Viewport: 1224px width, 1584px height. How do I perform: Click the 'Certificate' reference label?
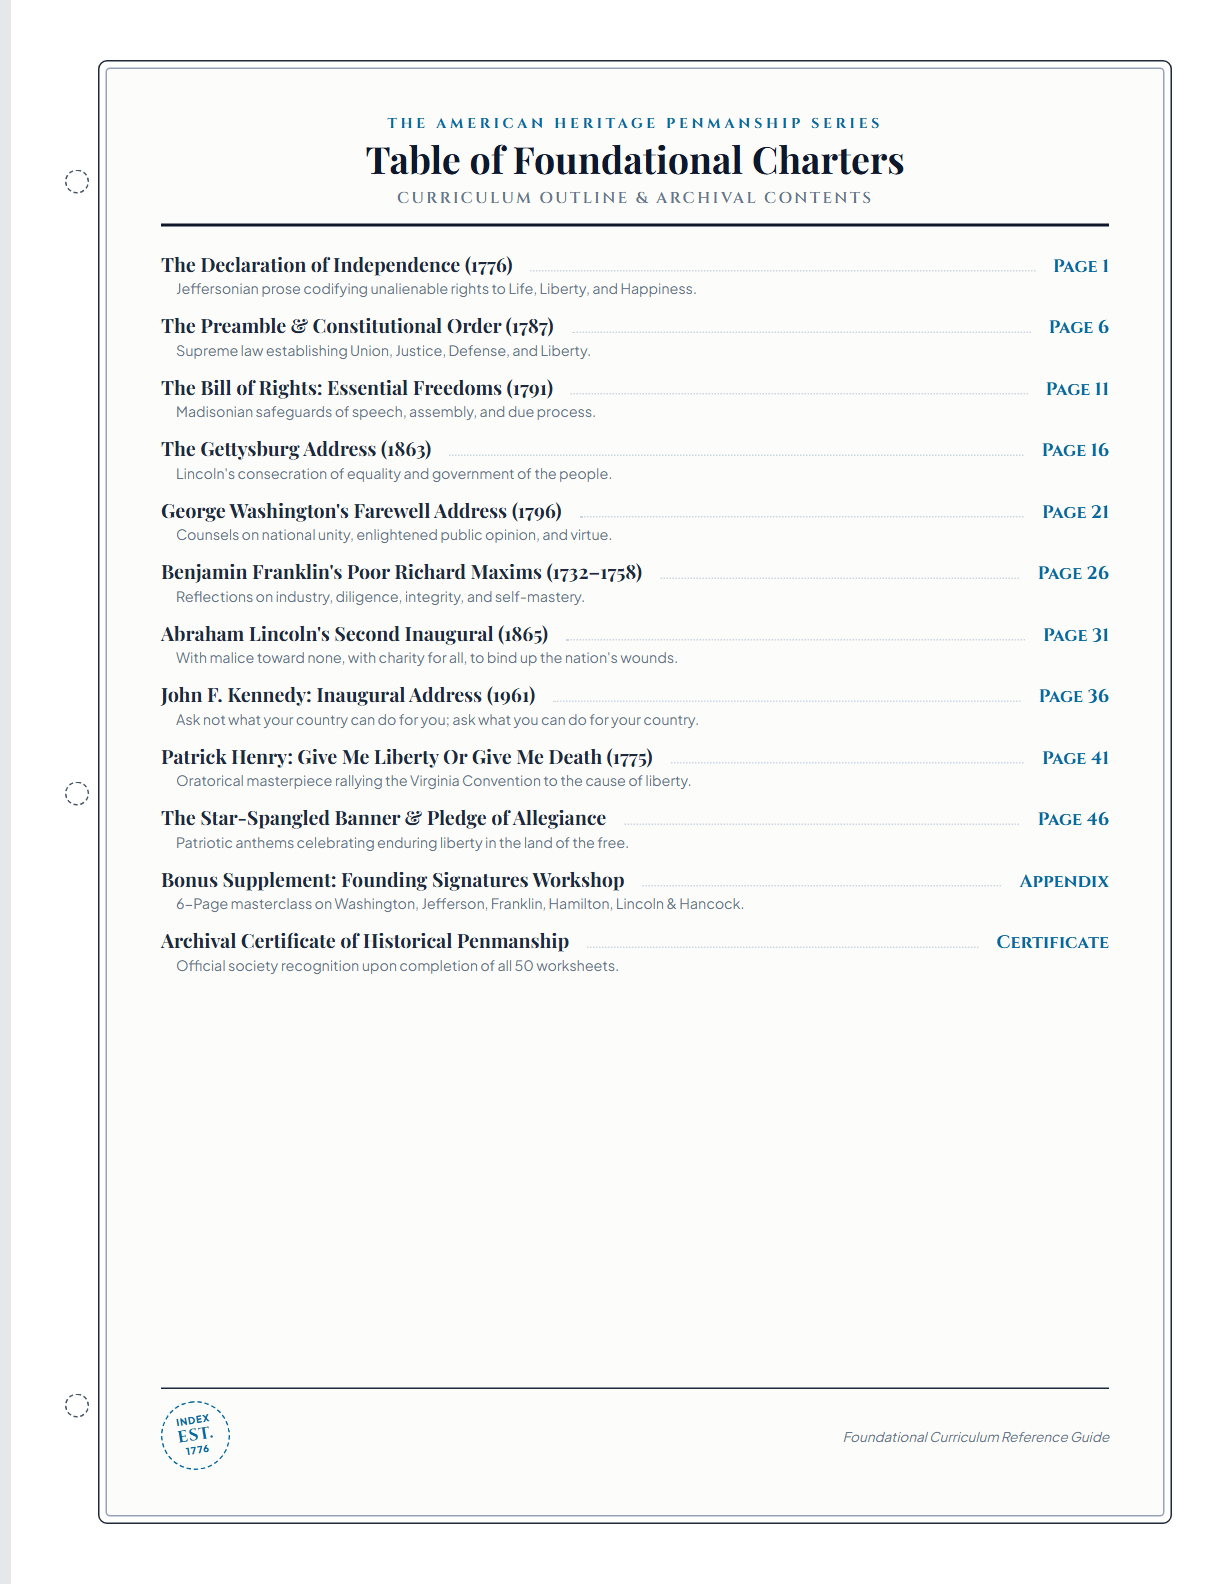point(1052,942)
